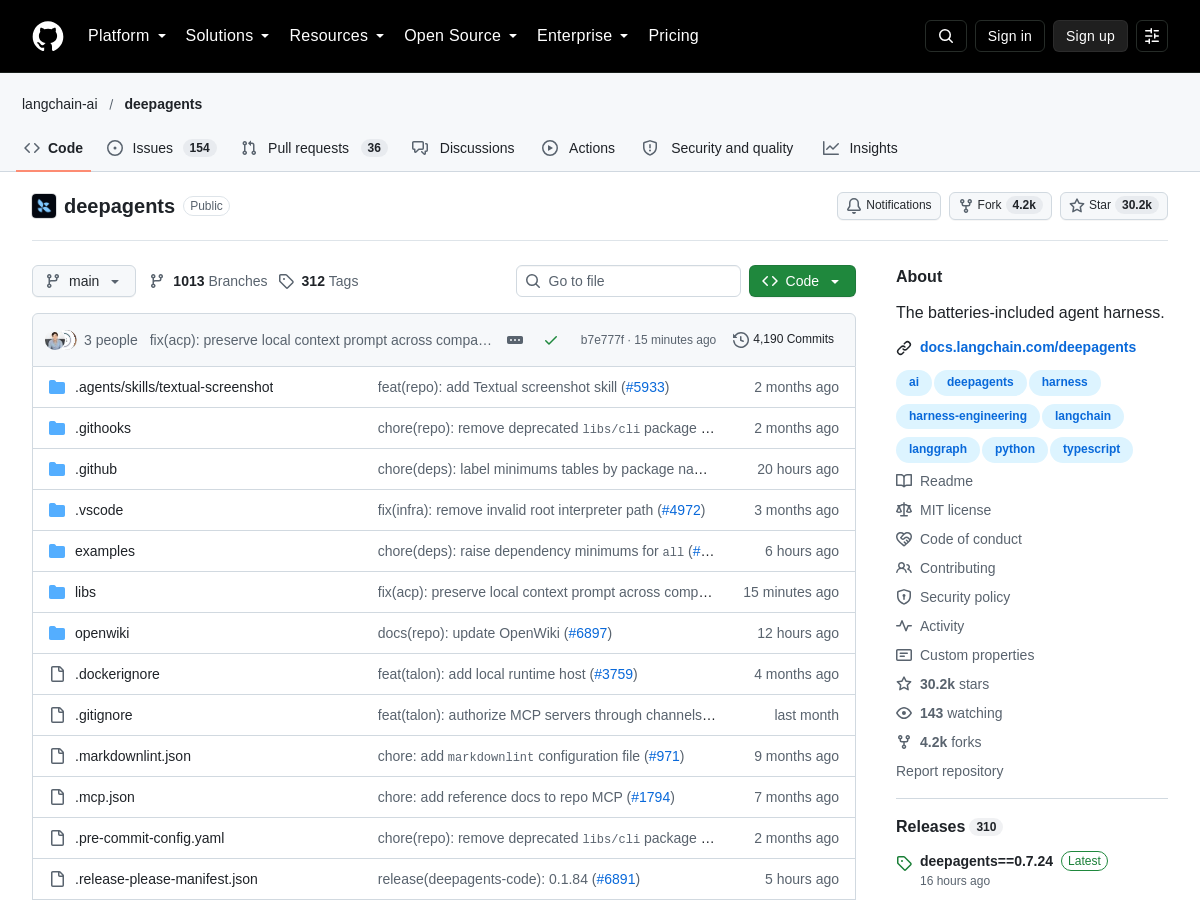Click the .githooks folder icon
The height and width of the screenshot is (900, 1200).
57,428
